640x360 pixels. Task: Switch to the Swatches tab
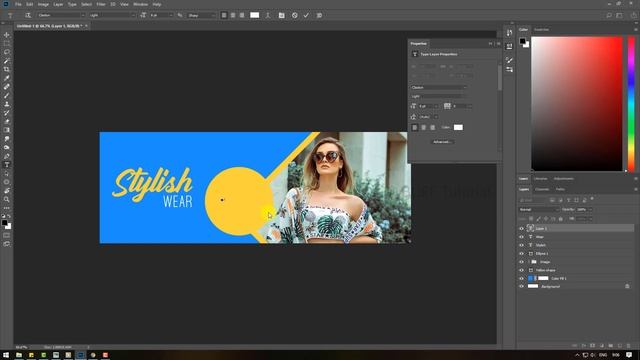[x=542, y=30]
